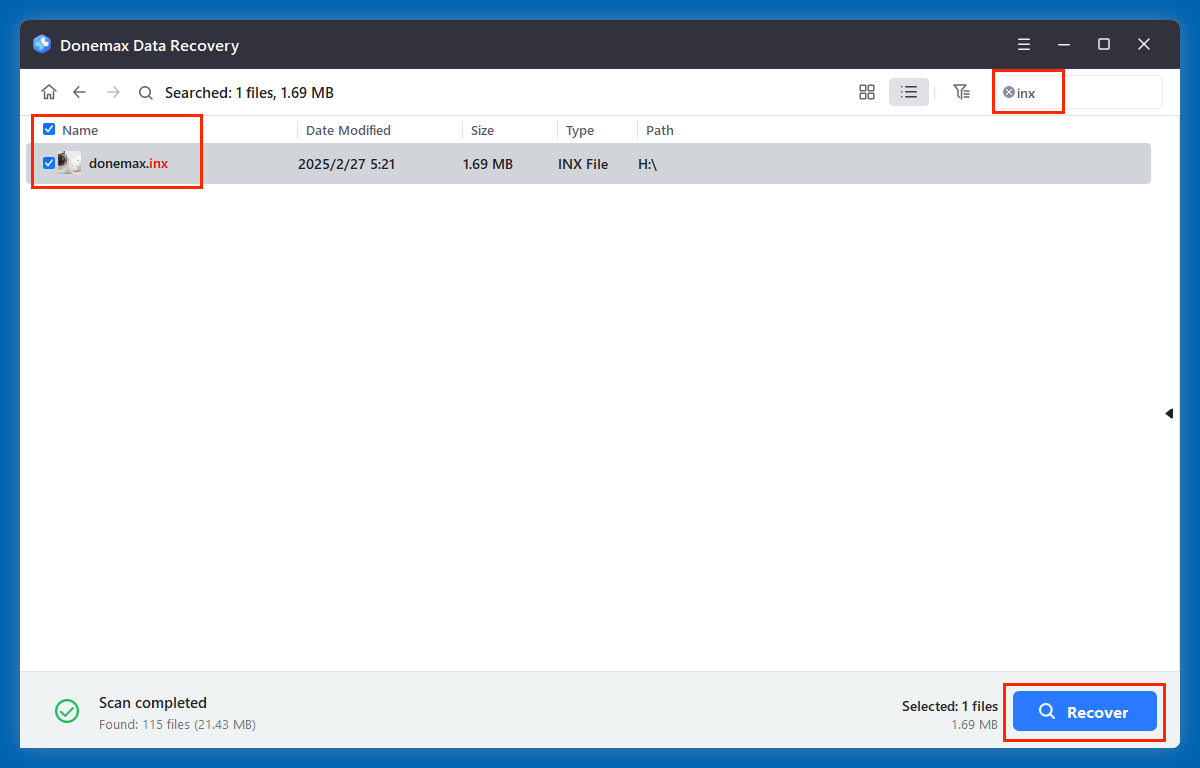Open the file type filter options
This screenshot has width=1200, height=768.
(961, 91)
